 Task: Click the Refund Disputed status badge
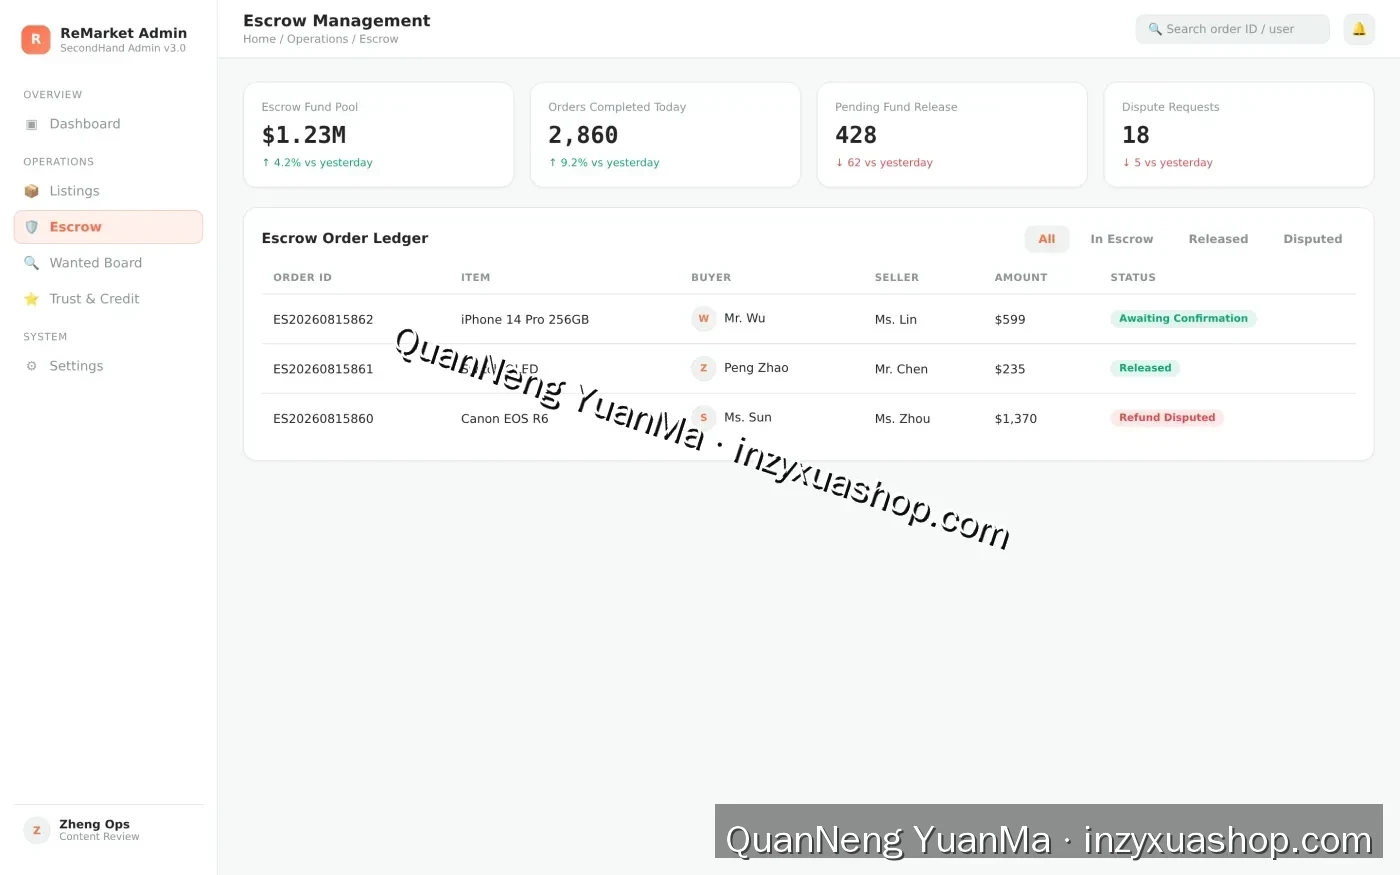pyautogui.click(x=1167, y=418)
